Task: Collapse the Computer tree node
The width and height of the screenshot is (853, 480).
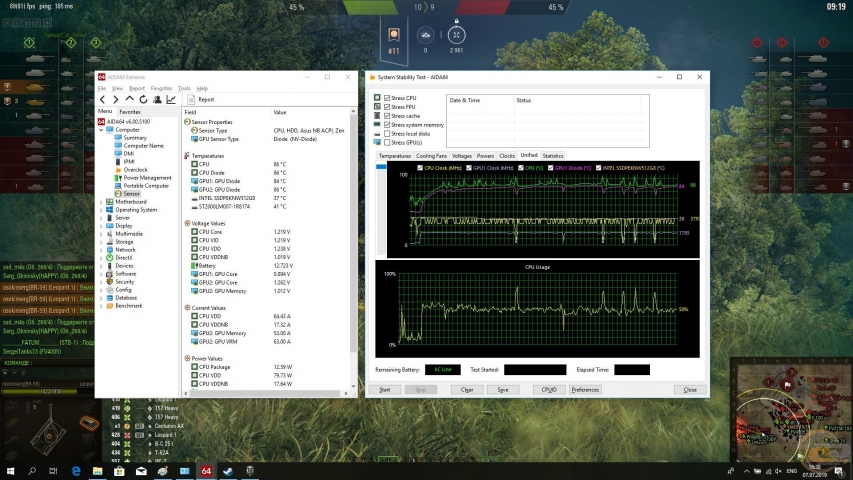Action: pyautogui.click(x=101, y=130)
